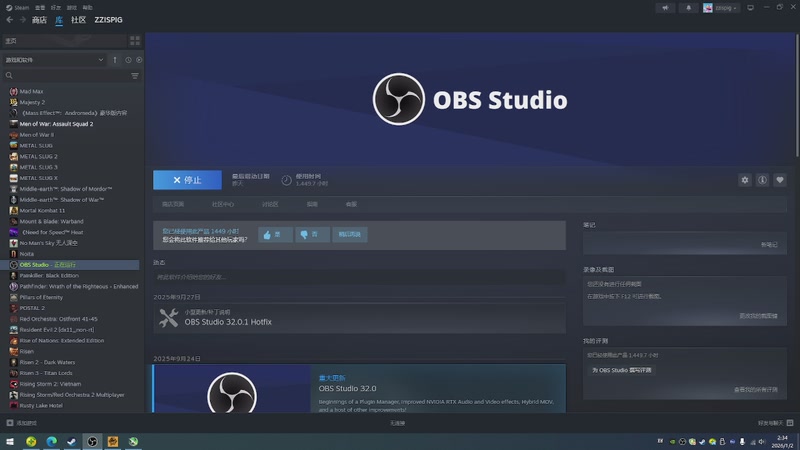Click add a game at bottom left
800x450 pixels.
[21, 423]
